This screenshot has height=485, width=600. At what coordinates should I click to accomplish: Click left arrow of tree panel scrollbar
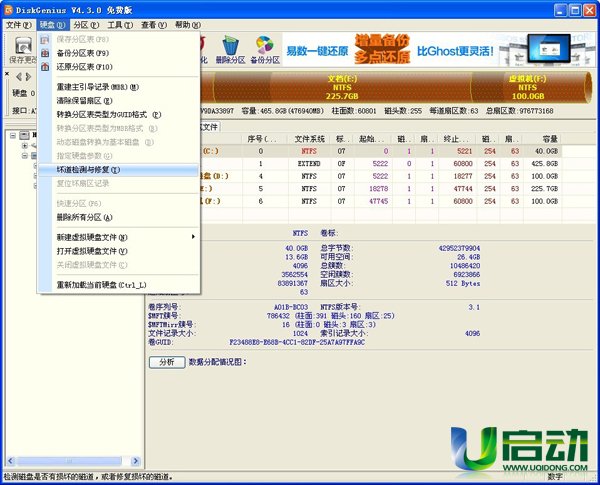(x=10, y=461)
